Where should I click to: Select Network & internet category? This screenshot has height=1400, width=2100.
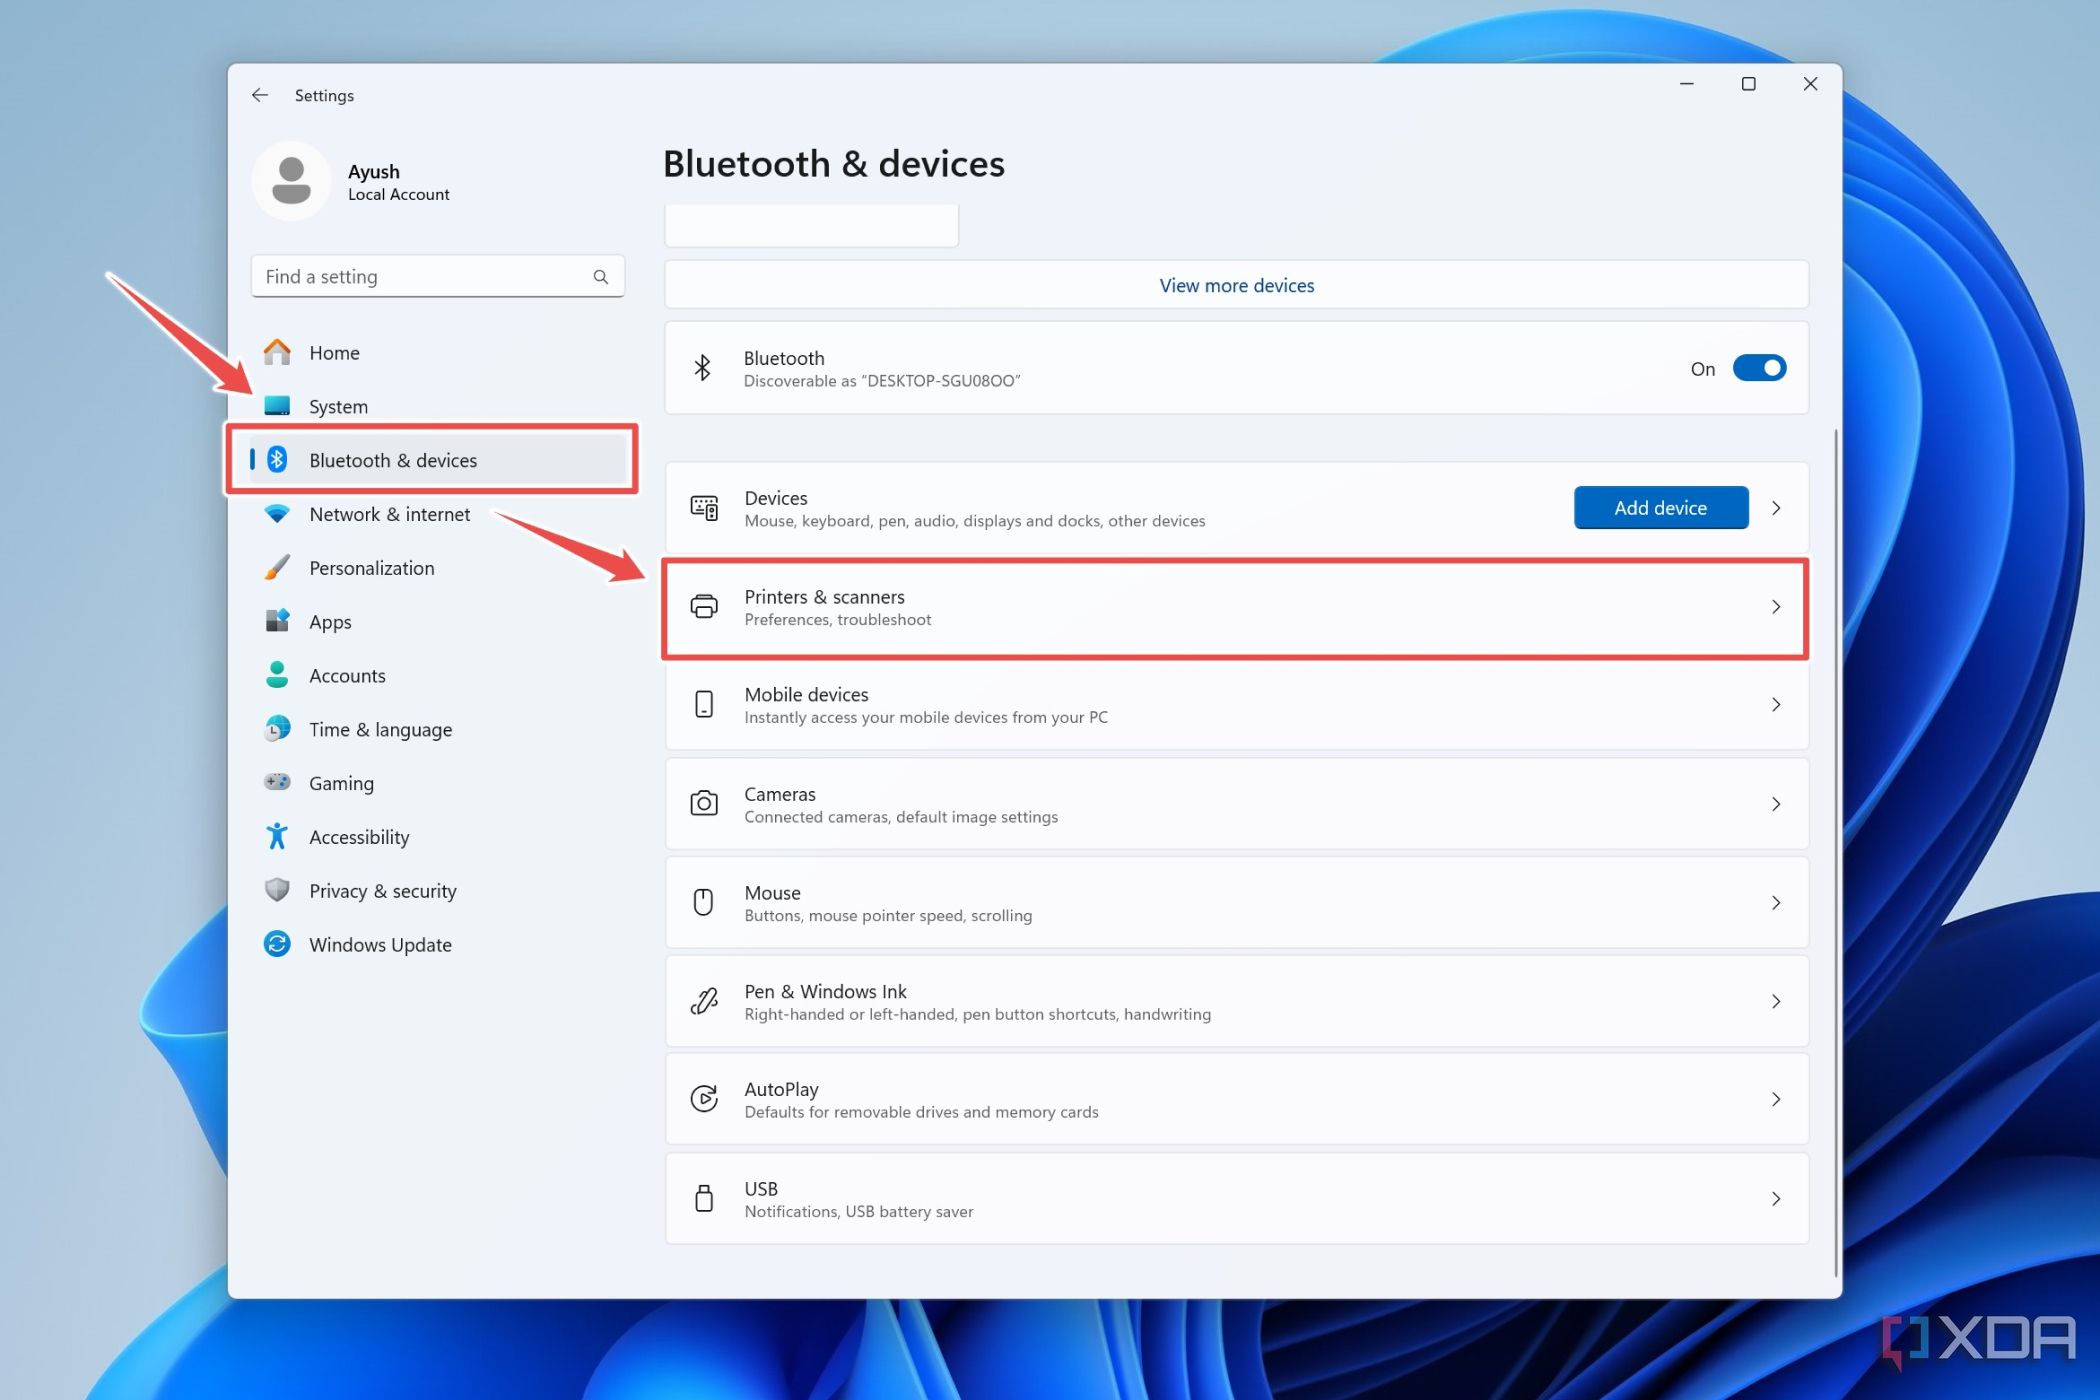(438, 514)
